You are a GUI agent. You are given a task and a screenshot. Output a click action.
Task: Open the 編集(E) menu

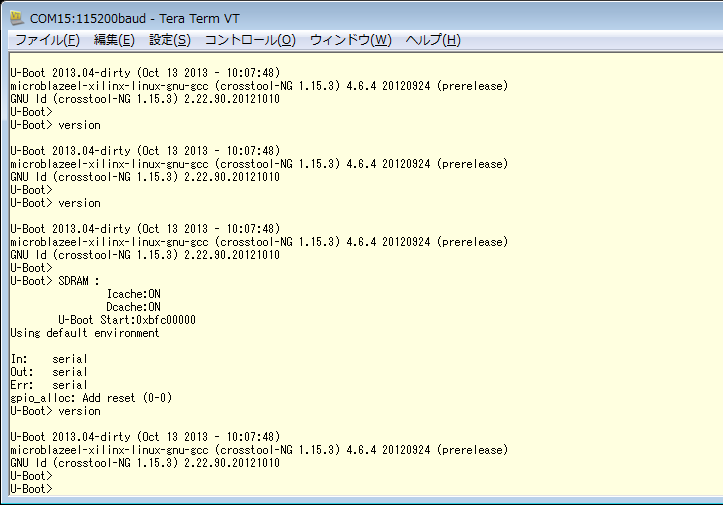coord(114,40)
